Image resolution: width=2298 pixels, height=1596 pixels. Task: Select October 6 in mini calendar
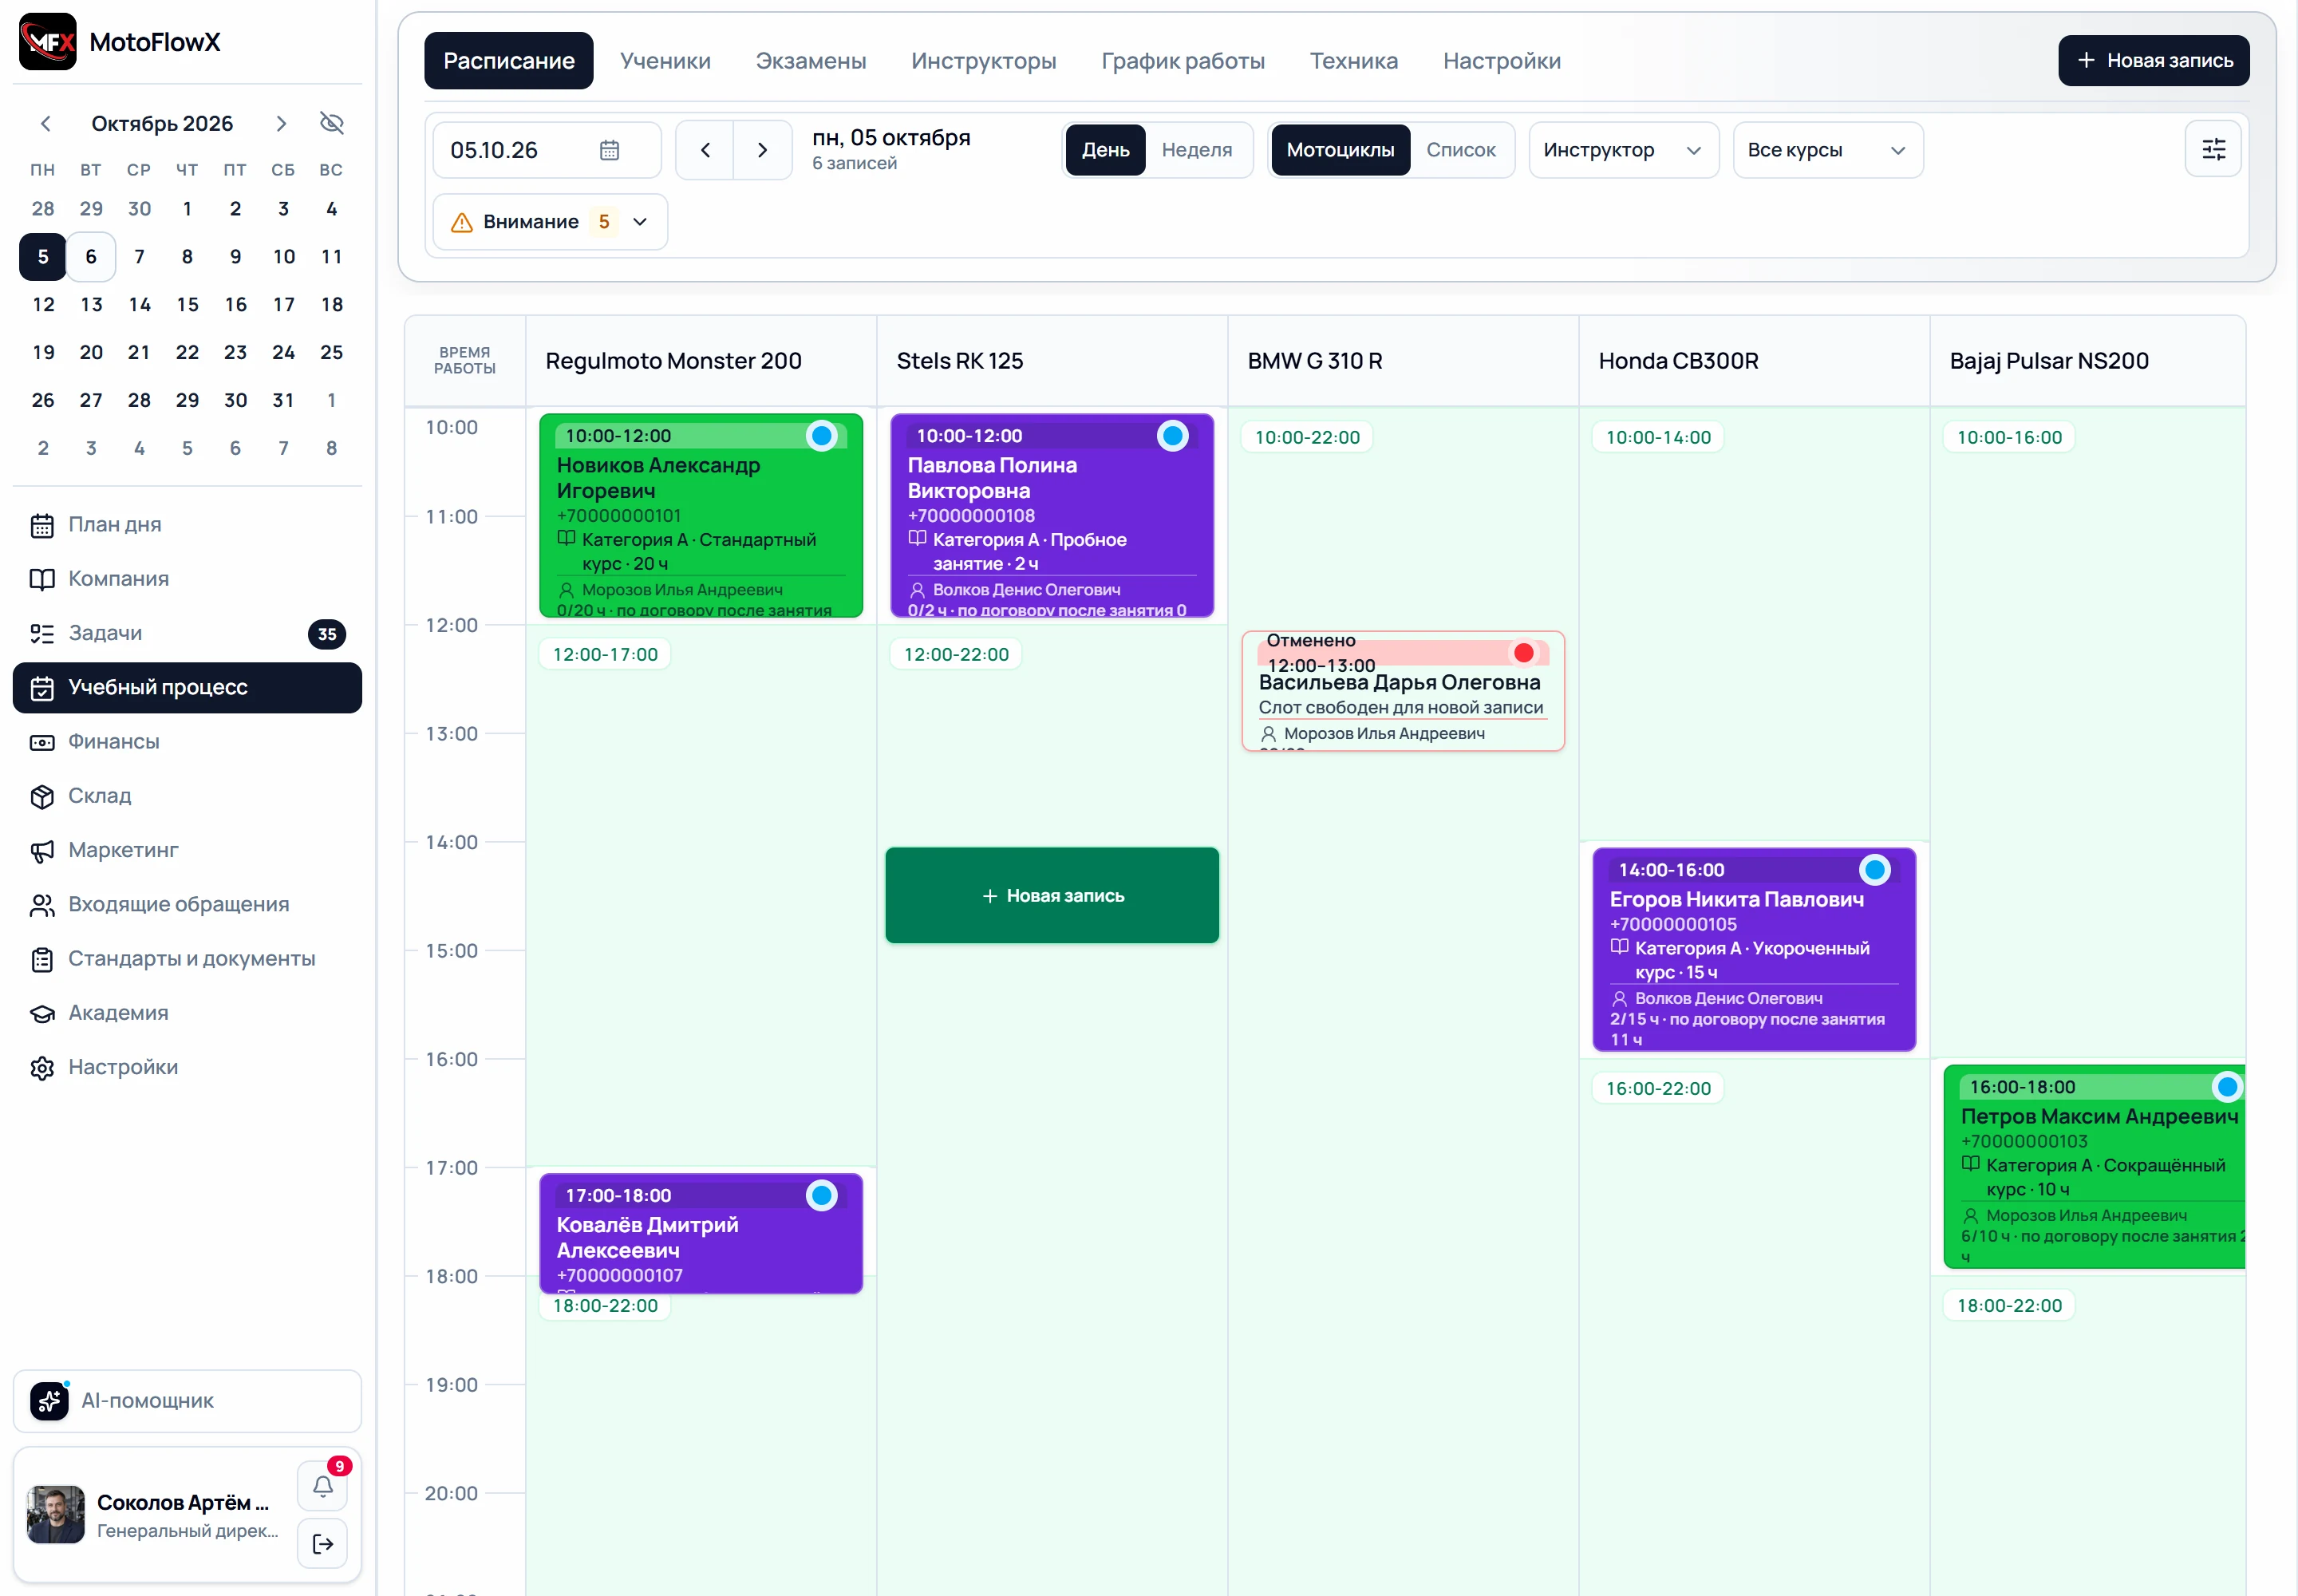tap(91, 257)
